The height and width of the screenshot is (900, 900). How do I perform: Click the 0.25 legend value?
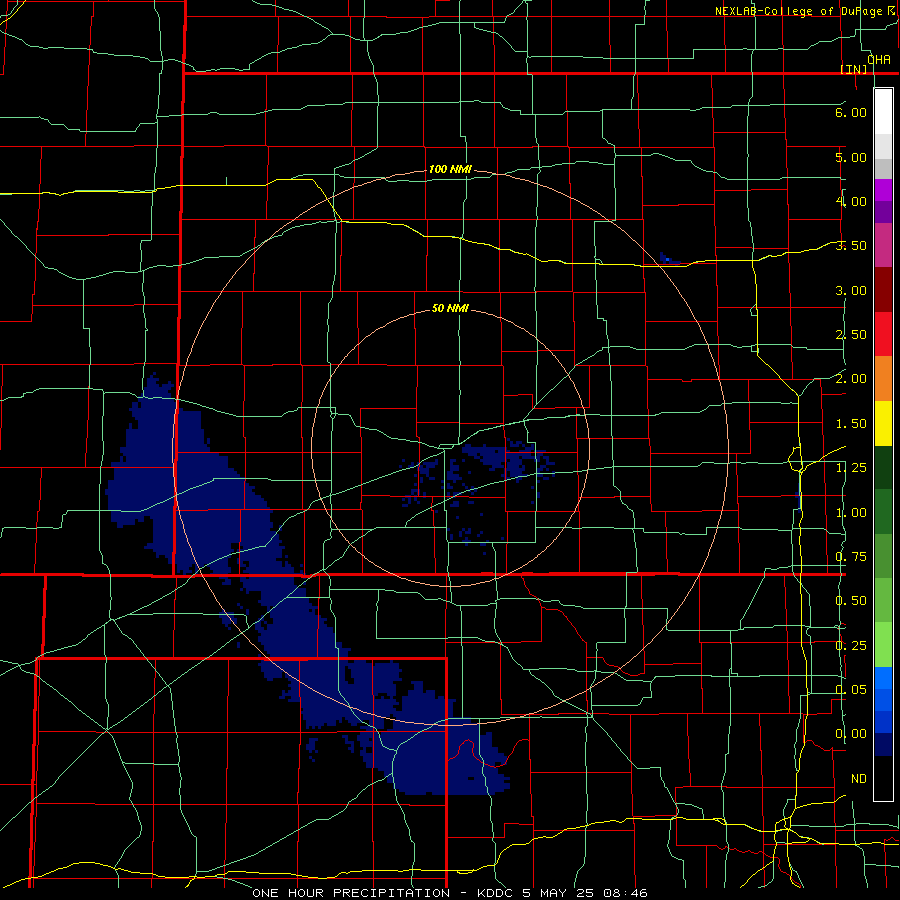tap(851, 646)
